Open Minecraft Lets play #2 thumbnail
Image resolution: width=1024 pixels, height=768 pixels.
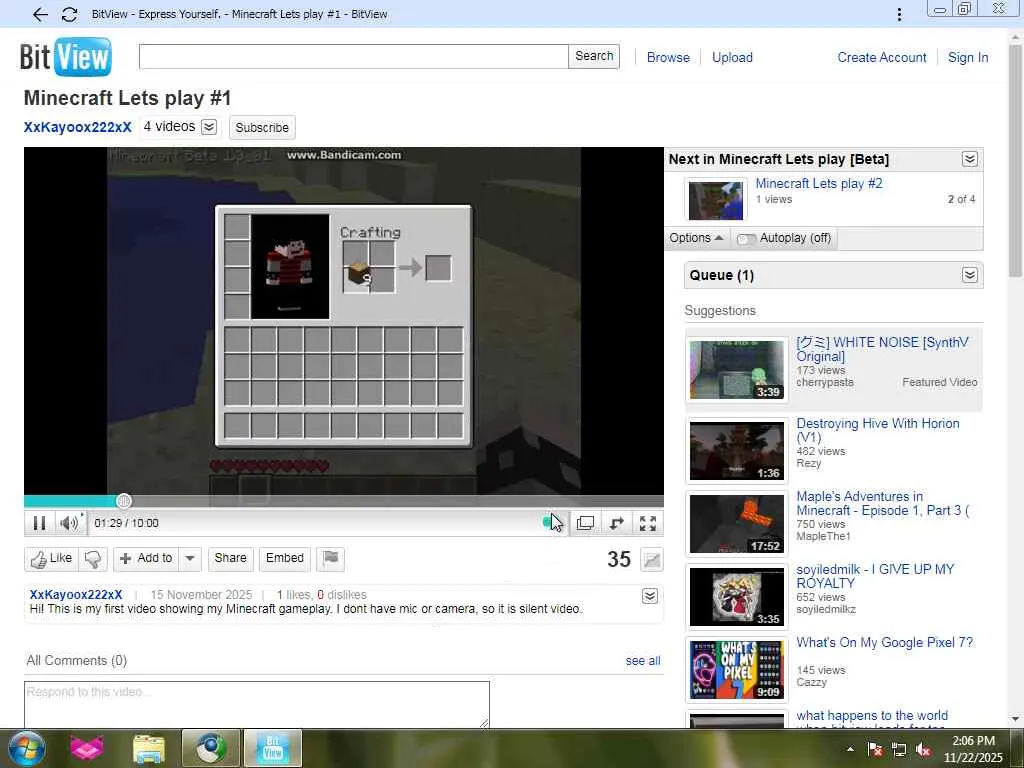[x=716, y=200]
